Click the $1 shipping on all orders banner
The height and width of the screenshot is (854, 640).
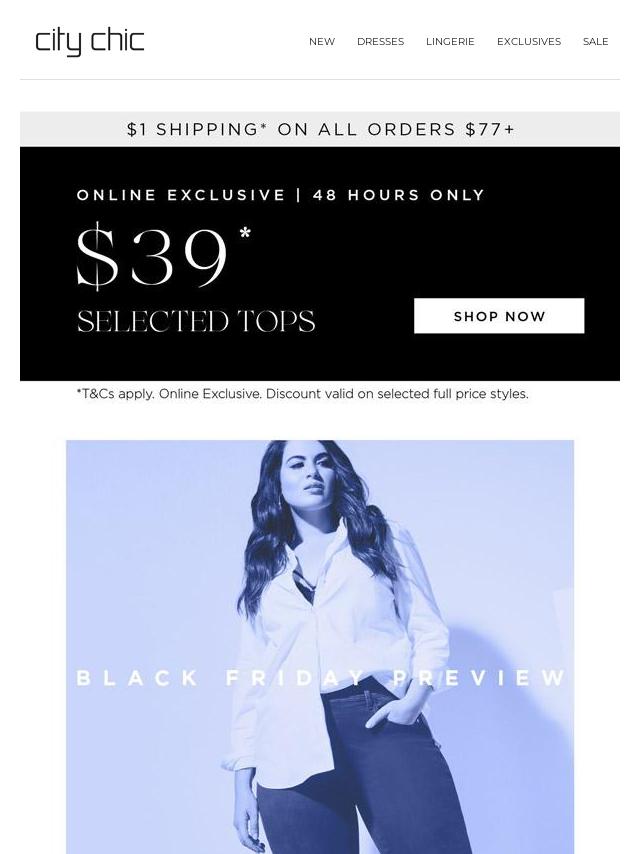(320, 129)
